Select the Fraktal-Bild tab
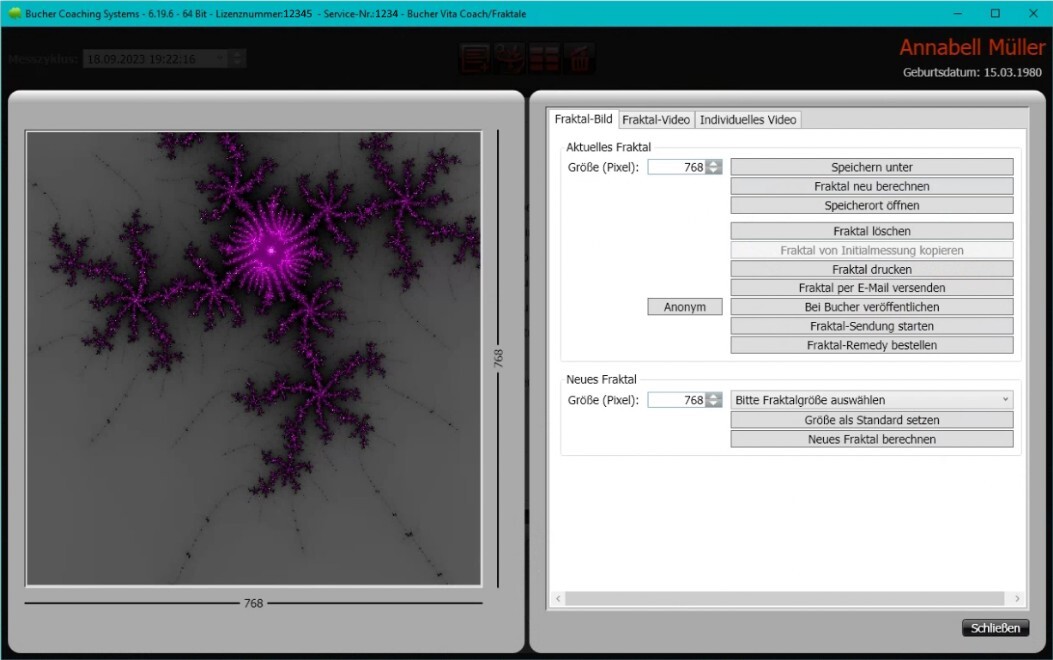The image size is (1053, 660). click(584, 119)
